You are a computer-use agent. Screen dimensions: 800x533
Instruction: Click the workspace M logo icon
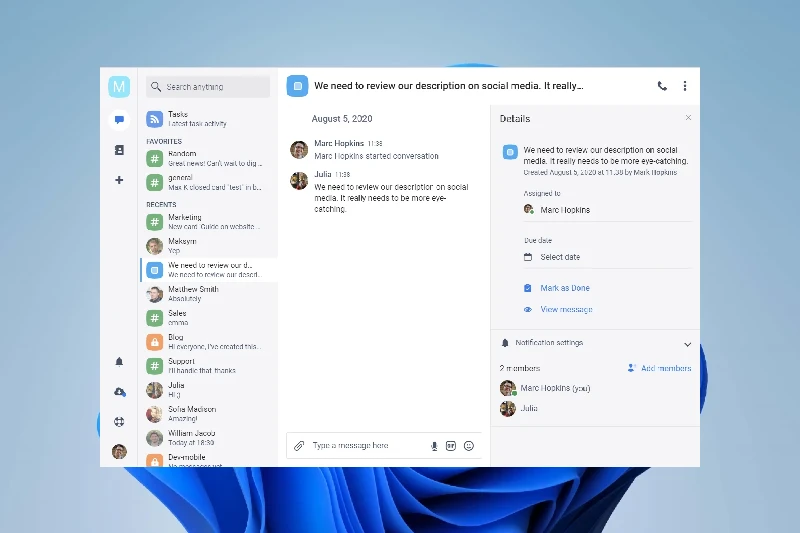pyautogui.click(x=119, y=87)
